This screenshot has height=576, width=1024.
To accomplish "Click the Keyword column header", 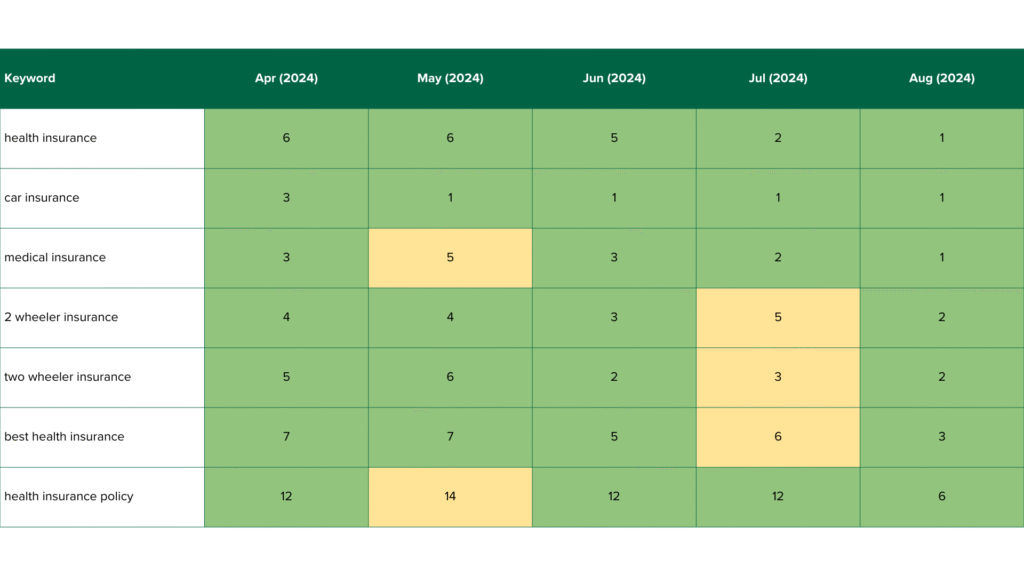I will click(x=30, y=78).
